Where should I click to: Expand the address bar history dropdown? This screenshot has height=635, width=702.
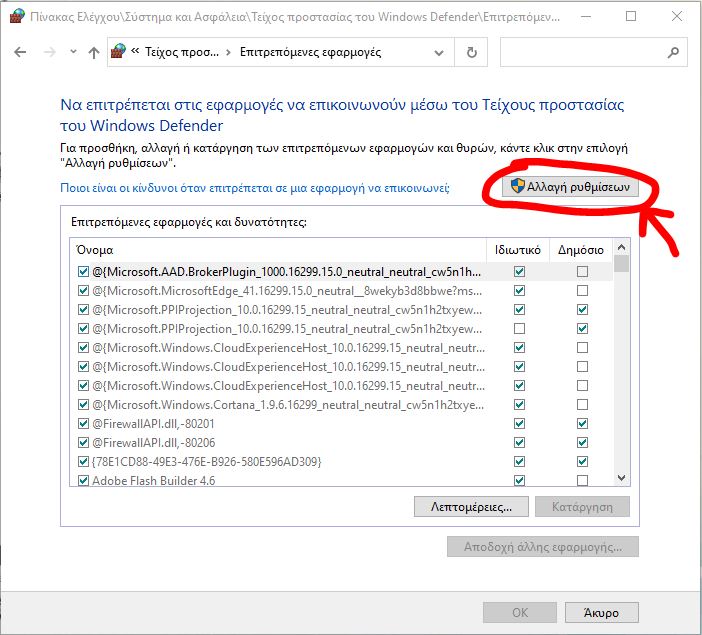[x=439, y=53]
